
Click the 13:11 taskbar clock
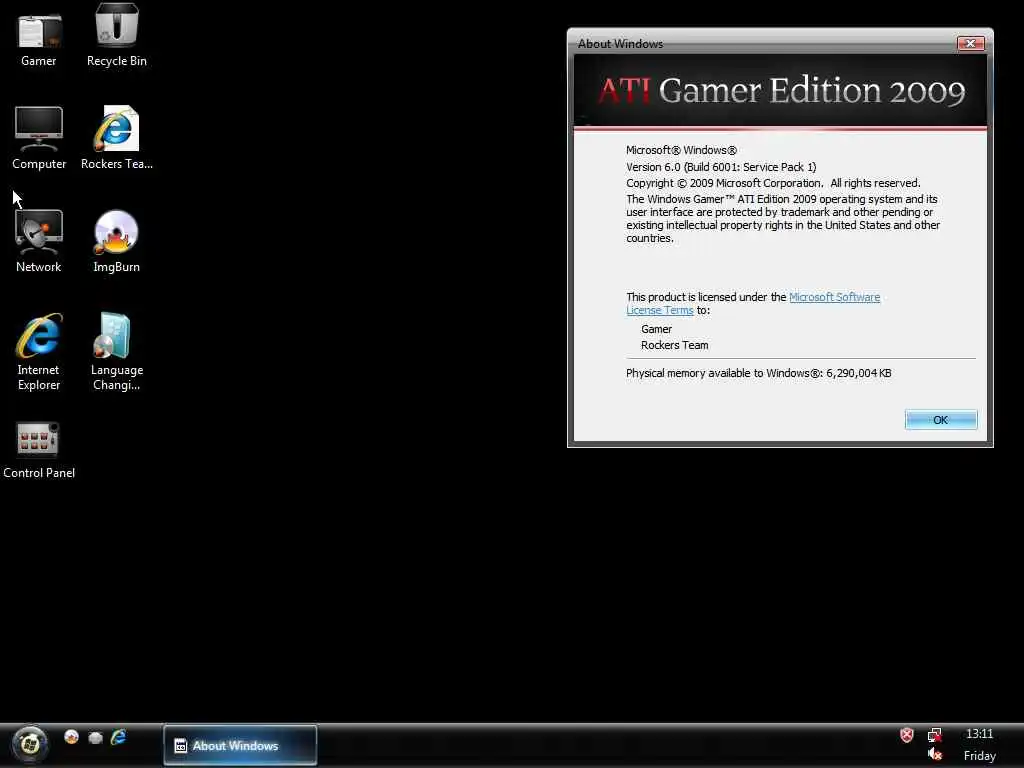(x=979, y=733)
